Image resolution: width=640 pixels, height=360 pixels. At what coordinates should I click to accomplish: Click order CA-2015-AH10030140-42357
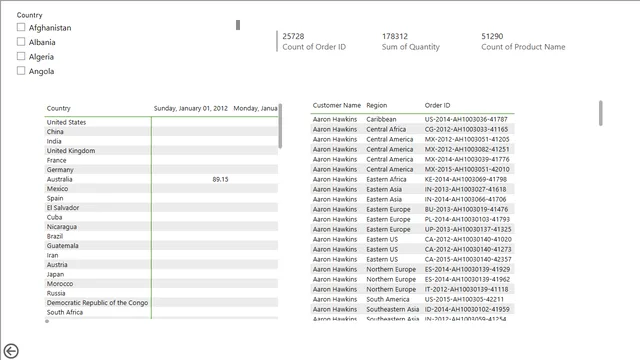(468, 259)
